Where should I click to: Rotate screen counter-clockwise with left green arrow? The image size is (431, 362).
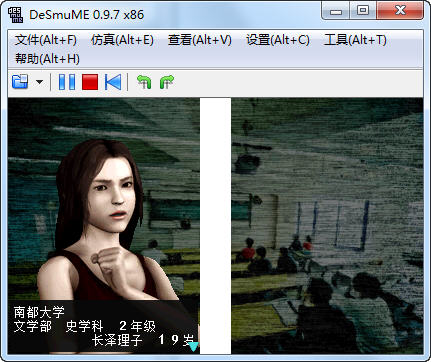144,82
